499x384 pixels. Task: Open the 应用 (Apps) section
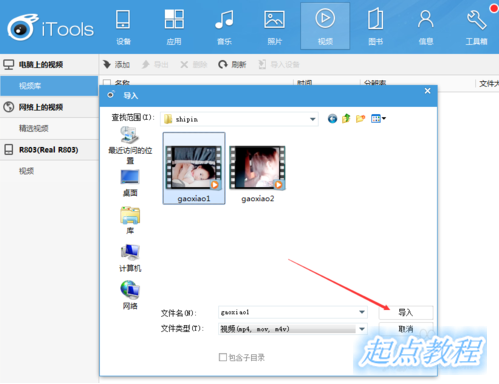174,27
